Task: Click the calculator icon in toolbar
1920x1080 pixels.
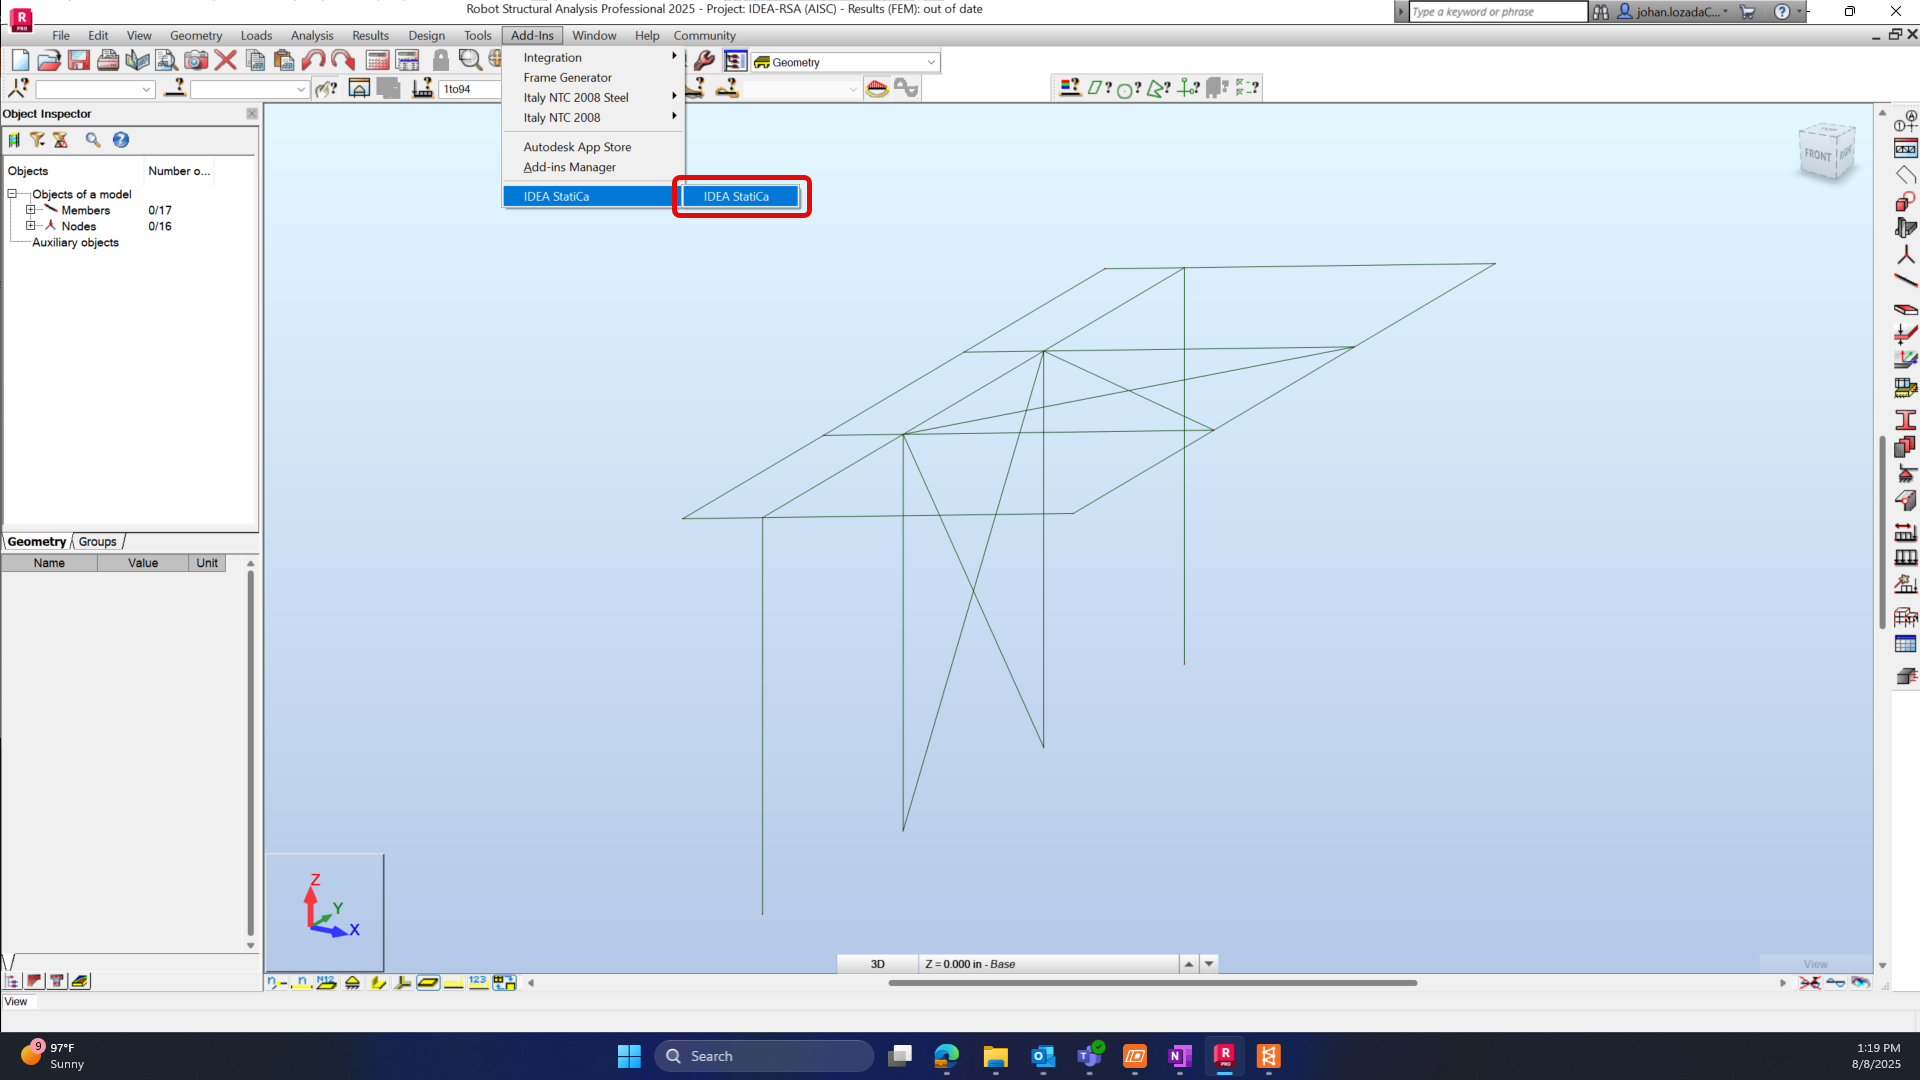Action: click(x=377, y=61)
